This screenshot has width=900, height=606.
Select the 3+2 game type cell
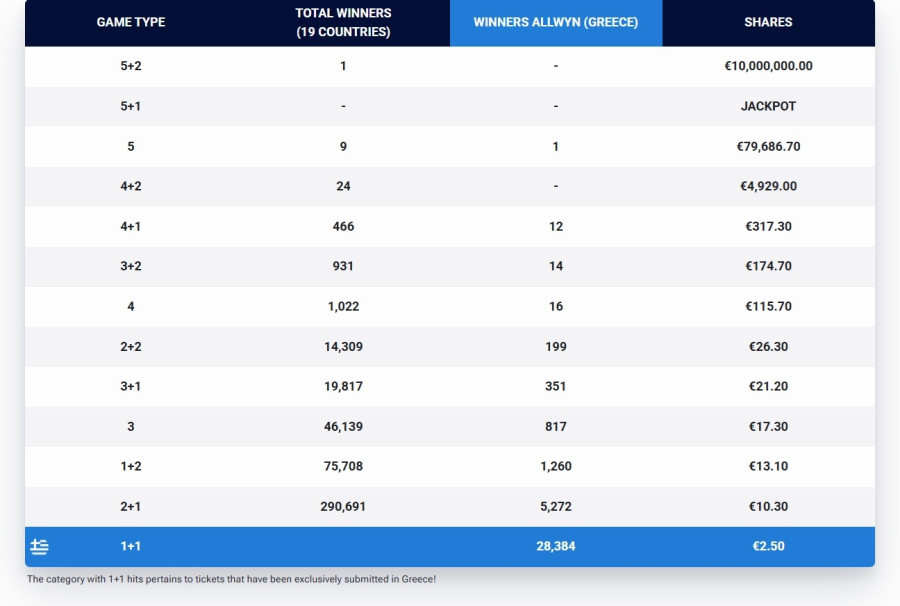131,266
